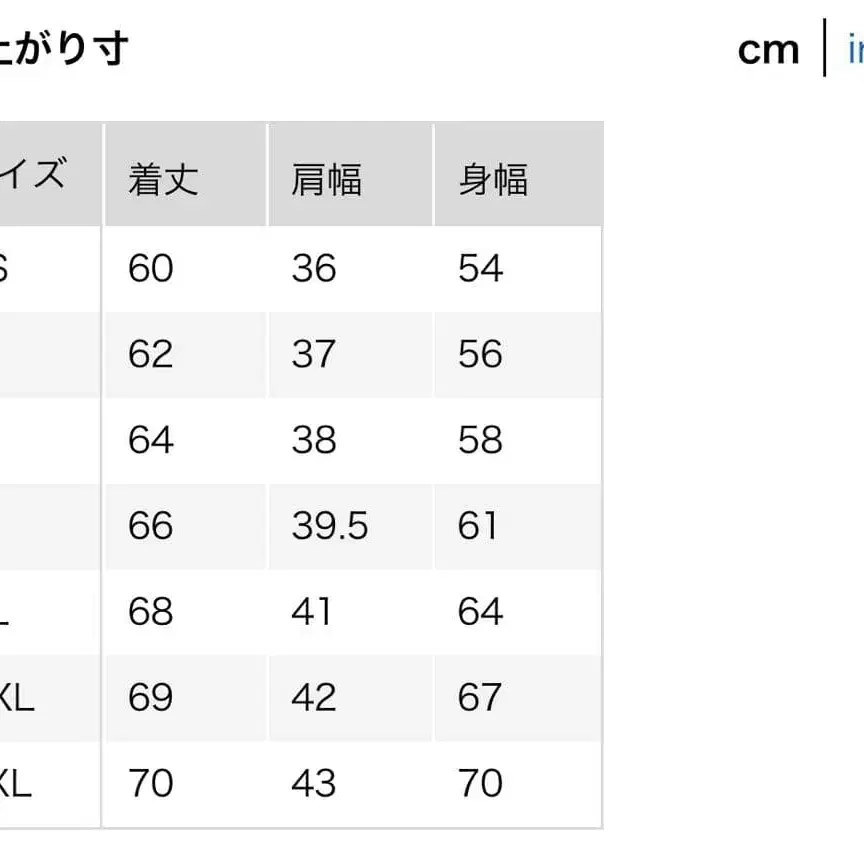Select the cell showing 36 shoulder width
The image size is (864, 864).
click(x=316, y=268)
